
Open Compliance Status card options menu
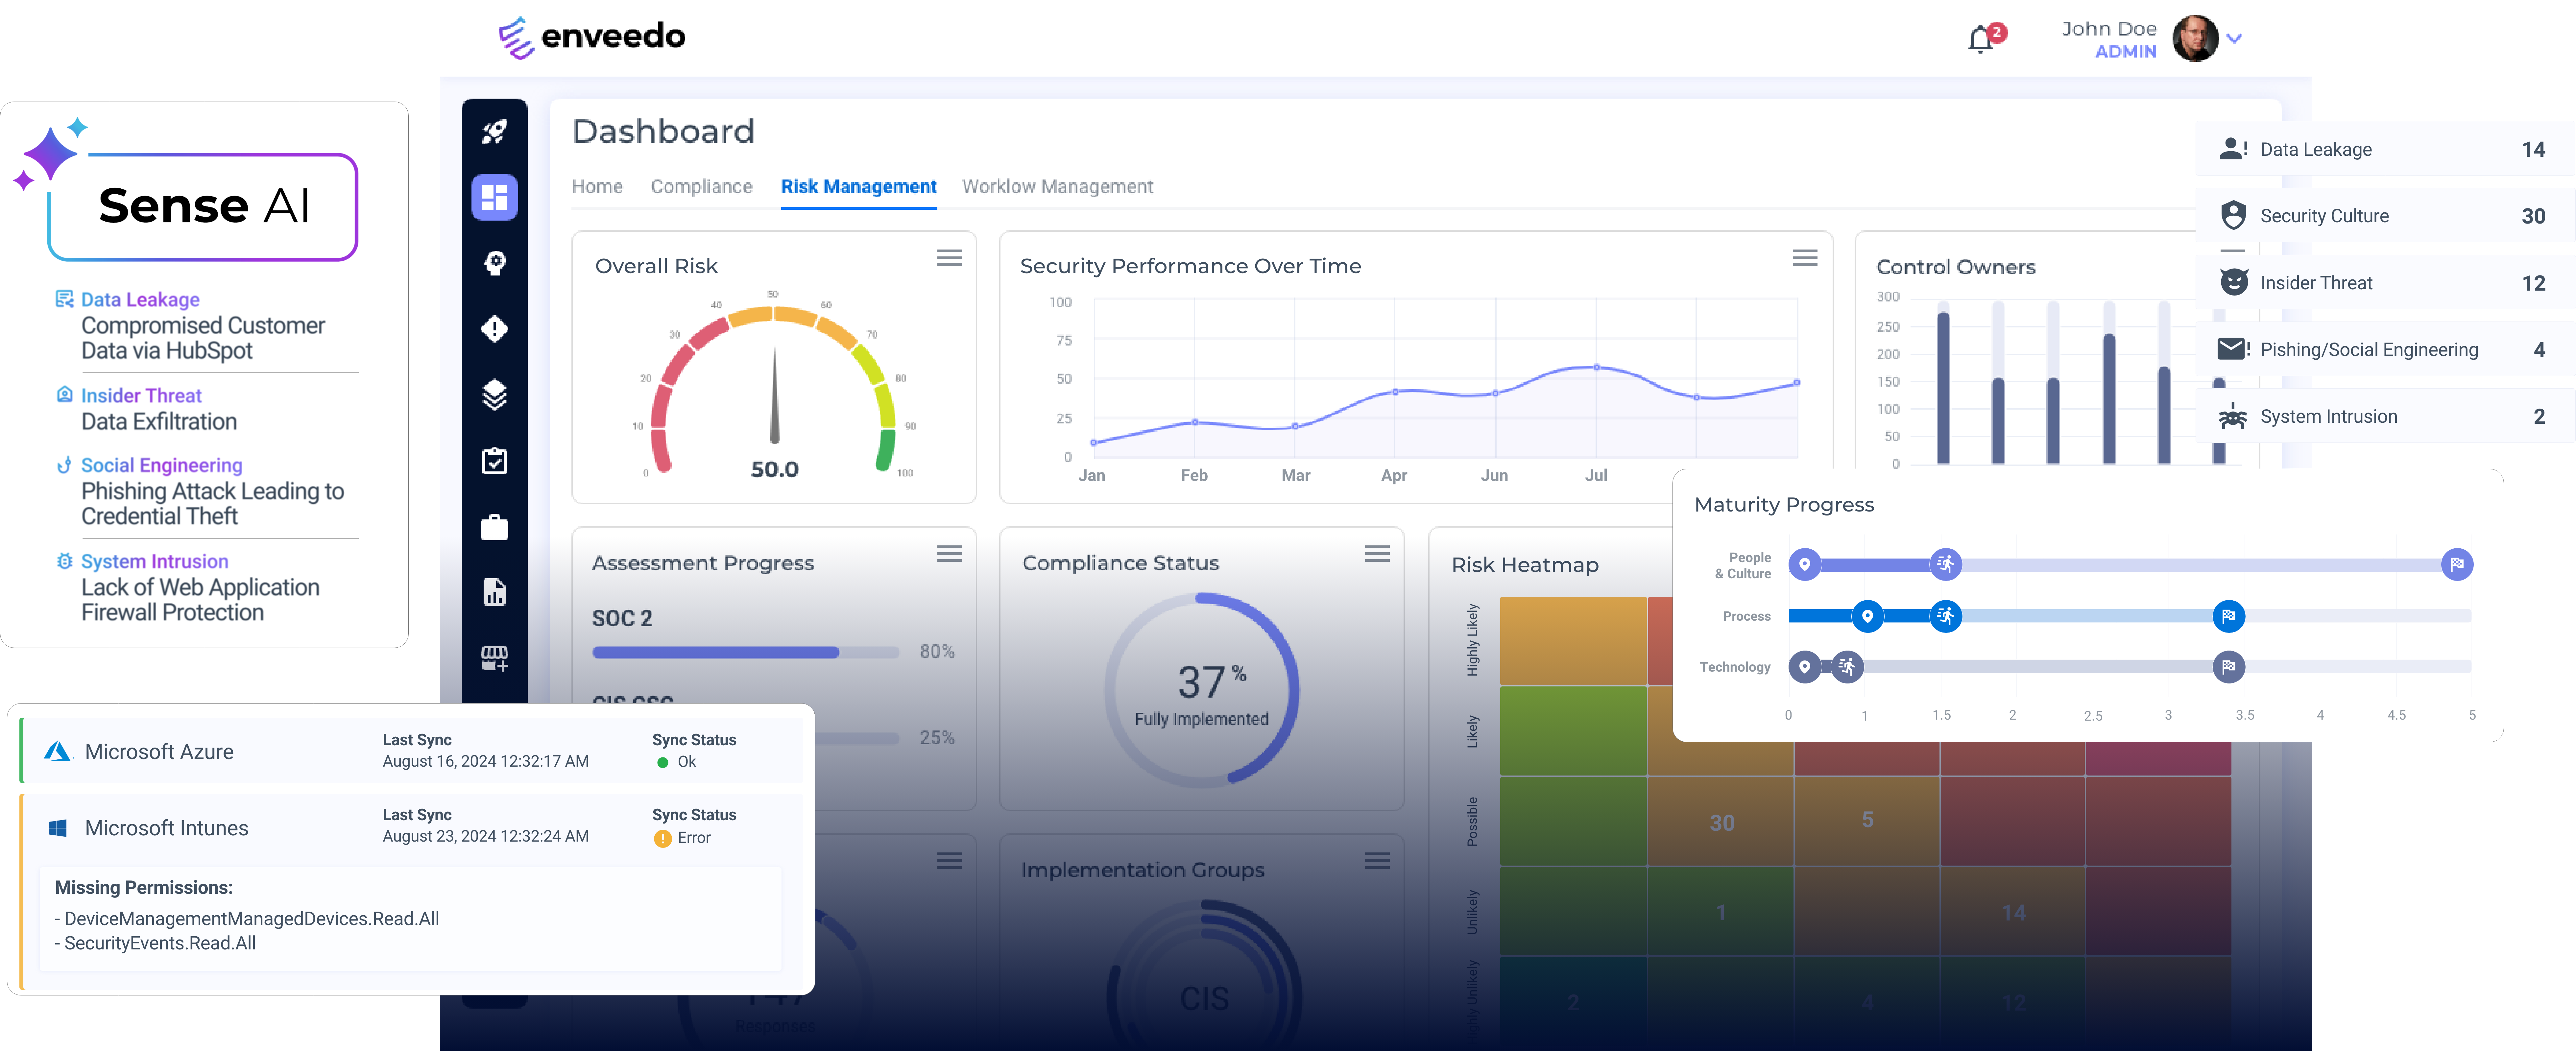click(x=1377, y=554)
